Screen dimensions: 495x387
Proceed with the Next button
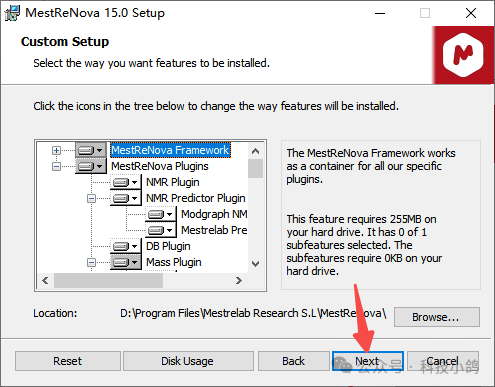(x=368, y=361)
